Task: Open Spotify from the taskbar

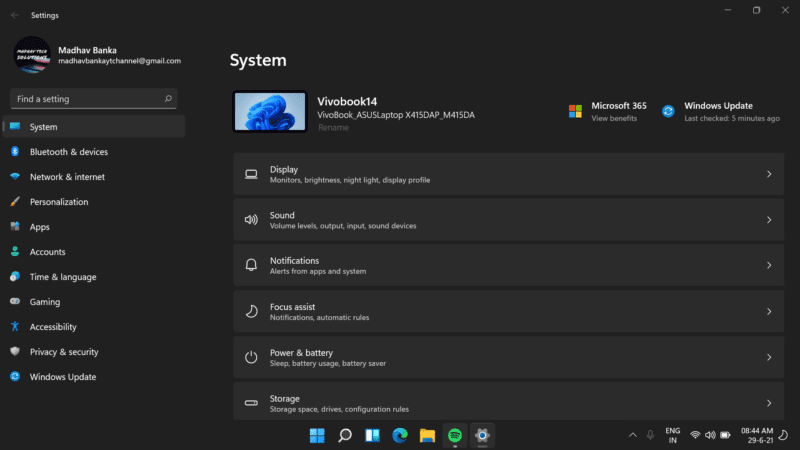Action: pyautogui.click(x=454, y=435)
